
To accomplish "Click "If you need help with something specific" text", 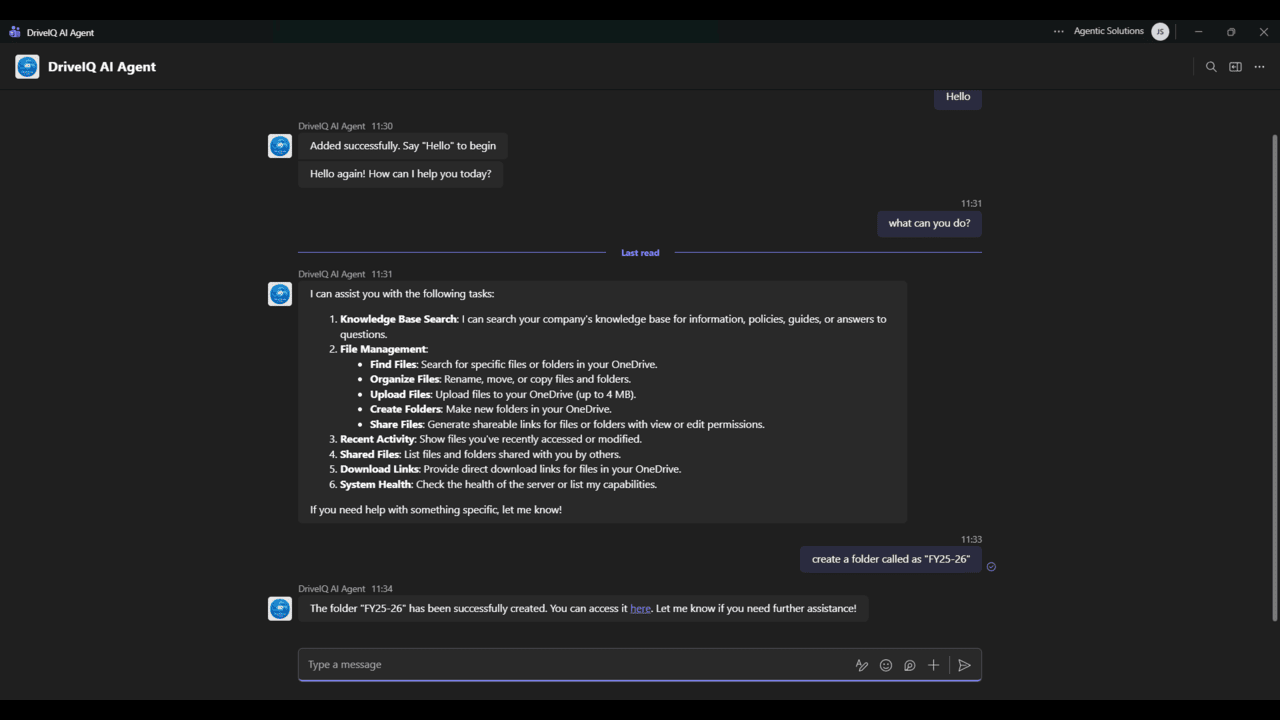I will [436, 510].
